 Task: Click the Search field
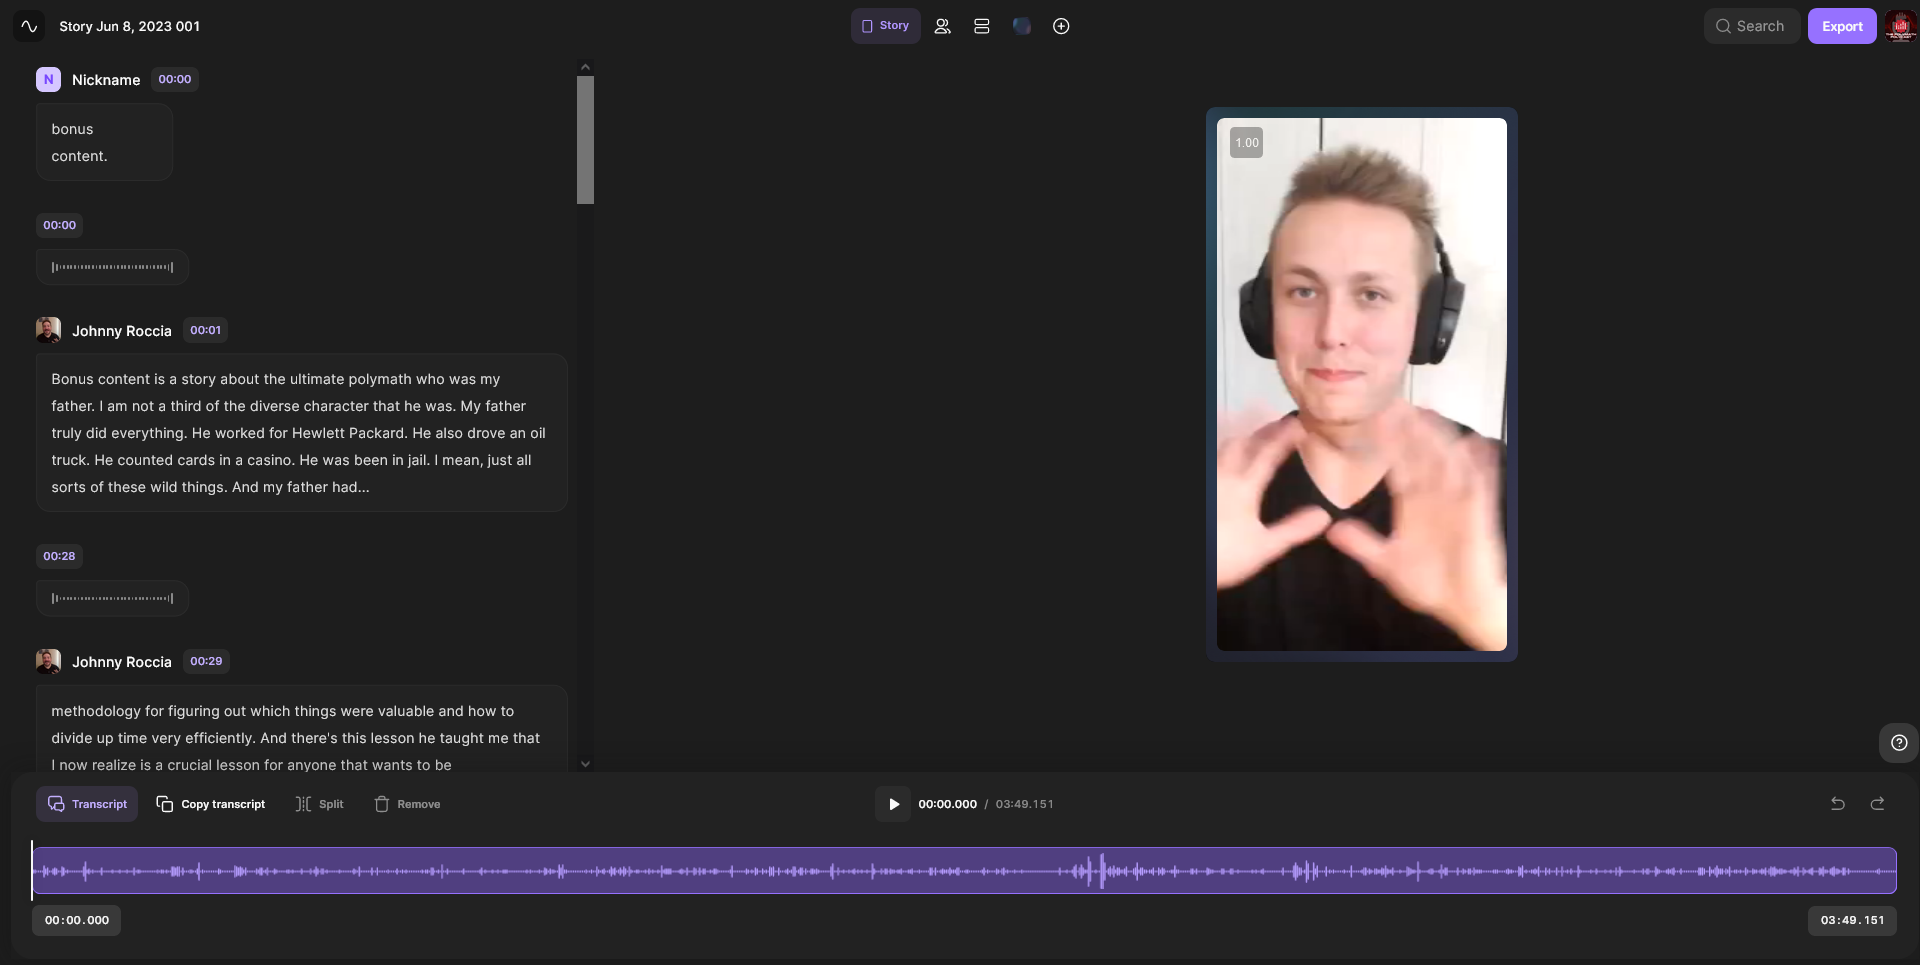(1751, 27)
